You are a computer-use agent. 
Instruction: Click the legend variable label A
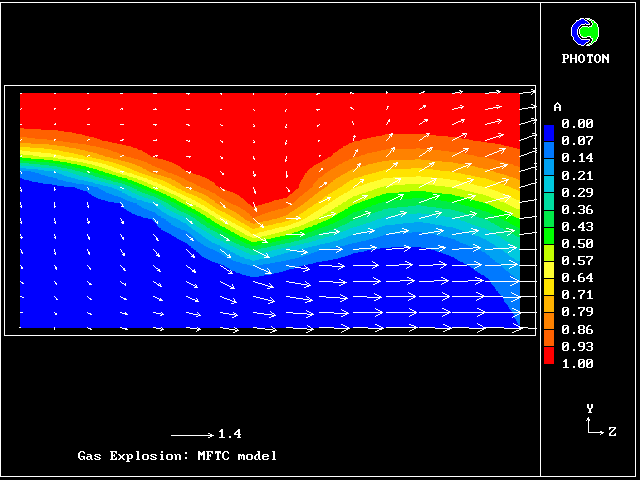(x=557, y=107)
